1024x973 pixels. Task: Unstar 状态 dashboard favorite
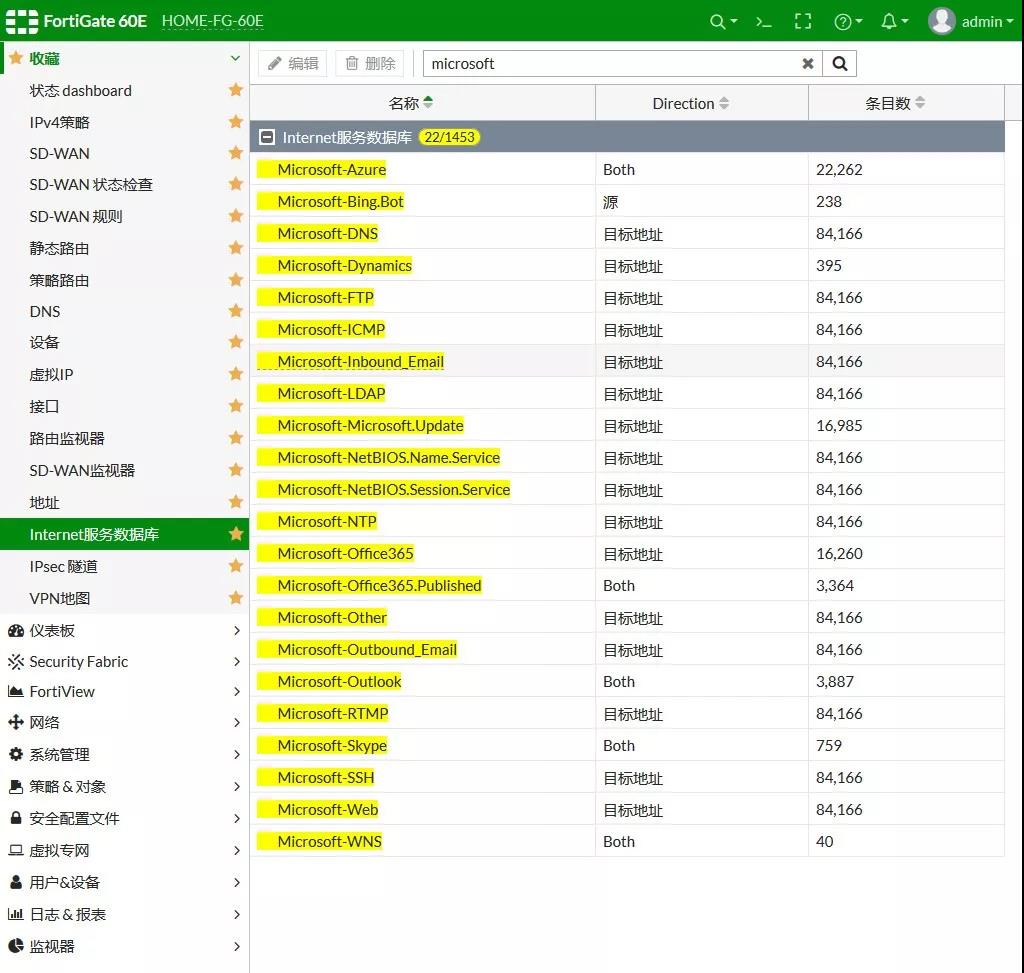pos(236,89)
